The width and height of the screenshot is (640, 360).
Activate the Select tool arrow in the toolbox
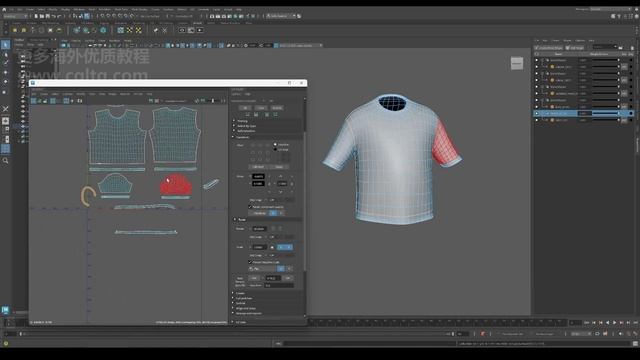5,44
